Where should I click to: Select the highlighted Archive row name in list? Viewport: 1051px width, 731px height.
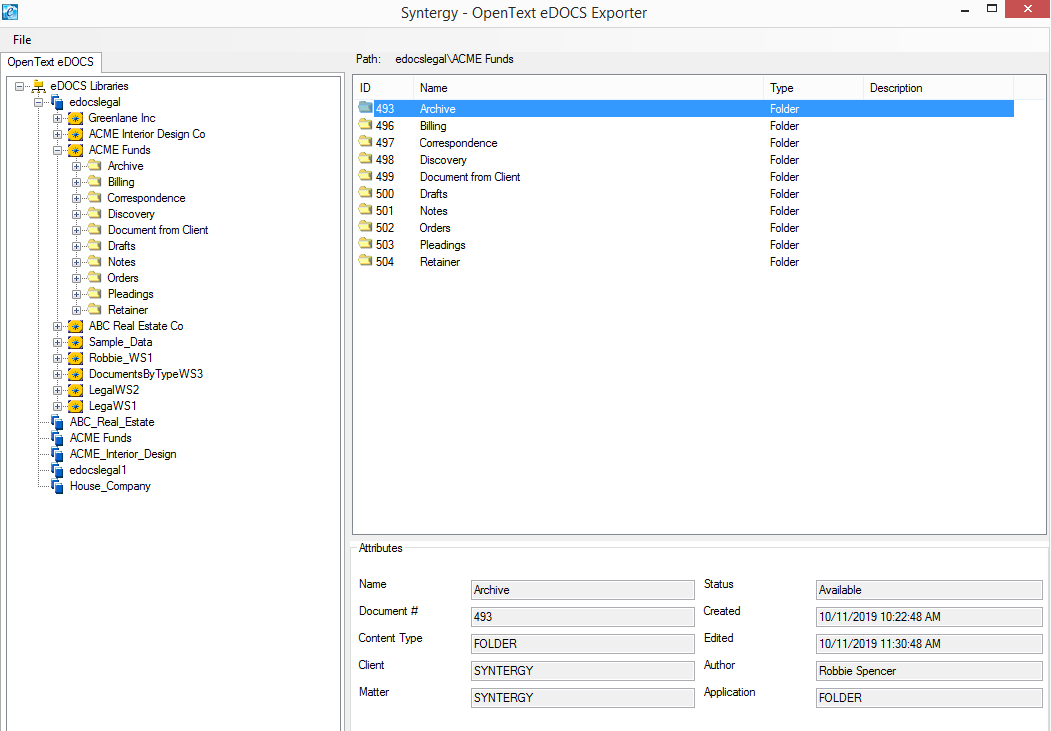click(438, 109)
